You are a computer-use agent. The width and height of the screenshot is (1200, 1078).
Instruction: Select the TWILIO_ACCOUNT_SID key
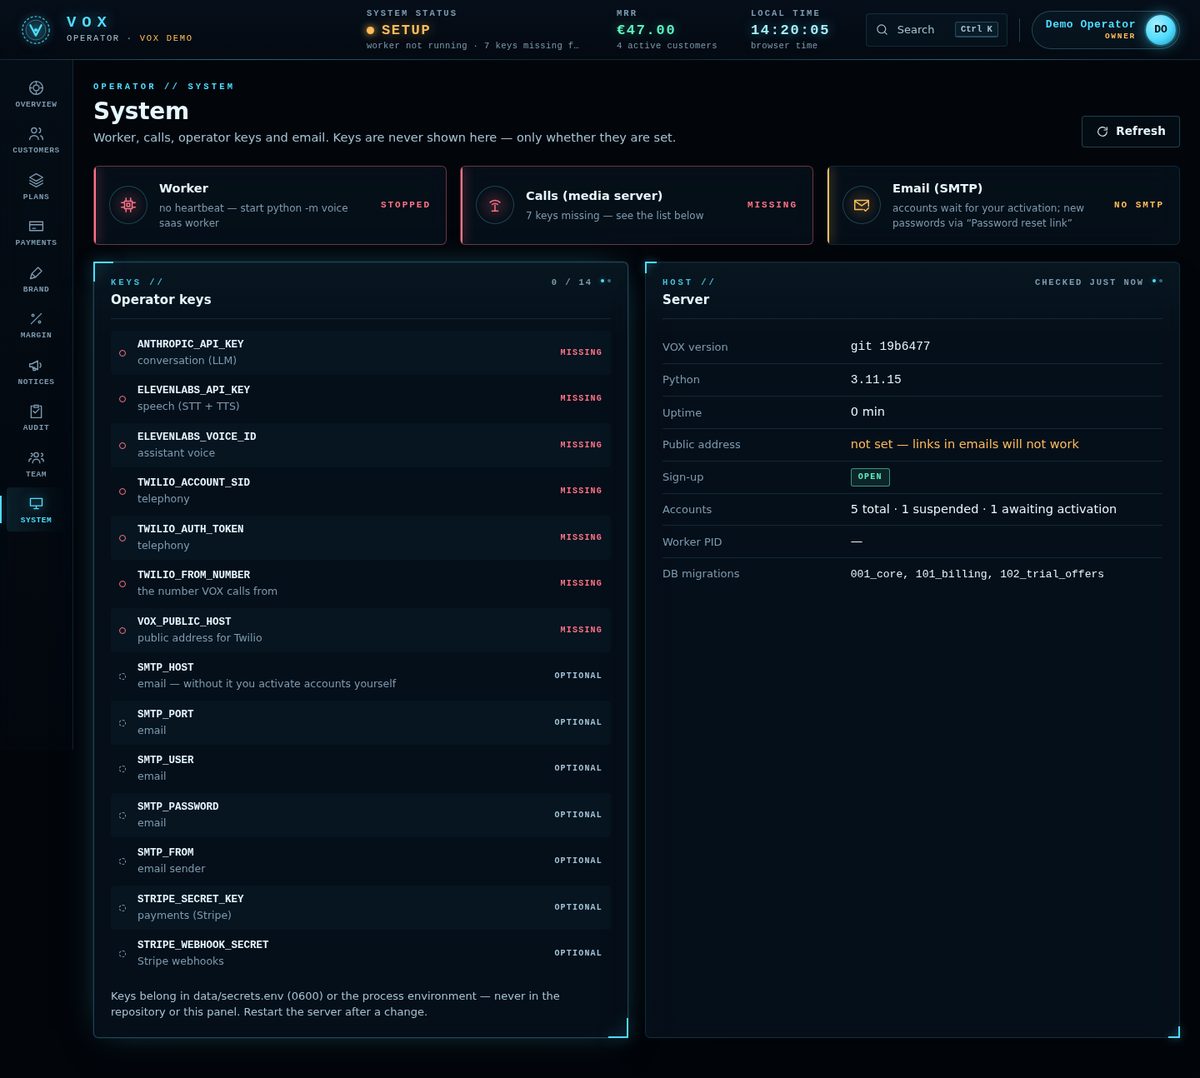coord(361,491)
